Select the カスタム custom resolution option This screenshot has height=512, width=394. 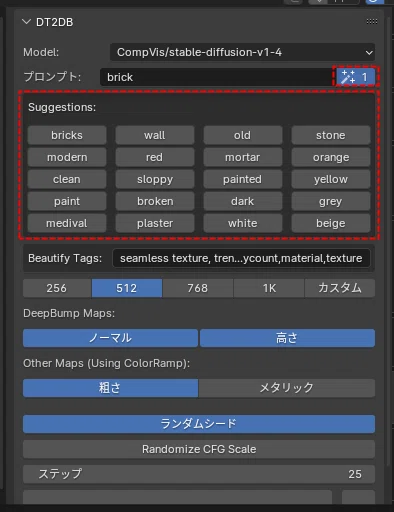[x=340, y=288]
